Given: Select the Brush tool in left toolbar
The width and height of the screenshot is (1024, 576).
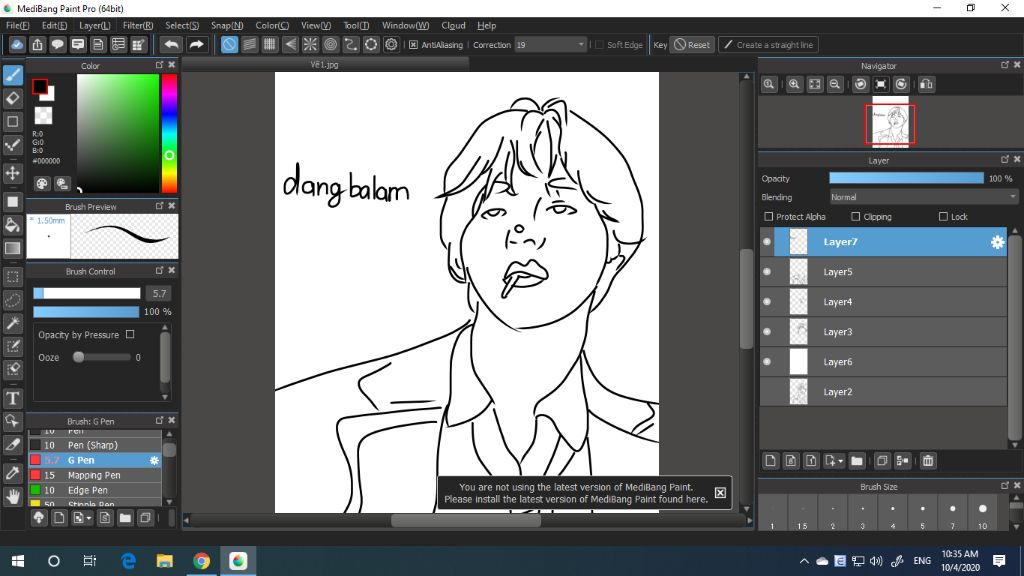Looking at the screenshot, I should [x=13, y=75].
